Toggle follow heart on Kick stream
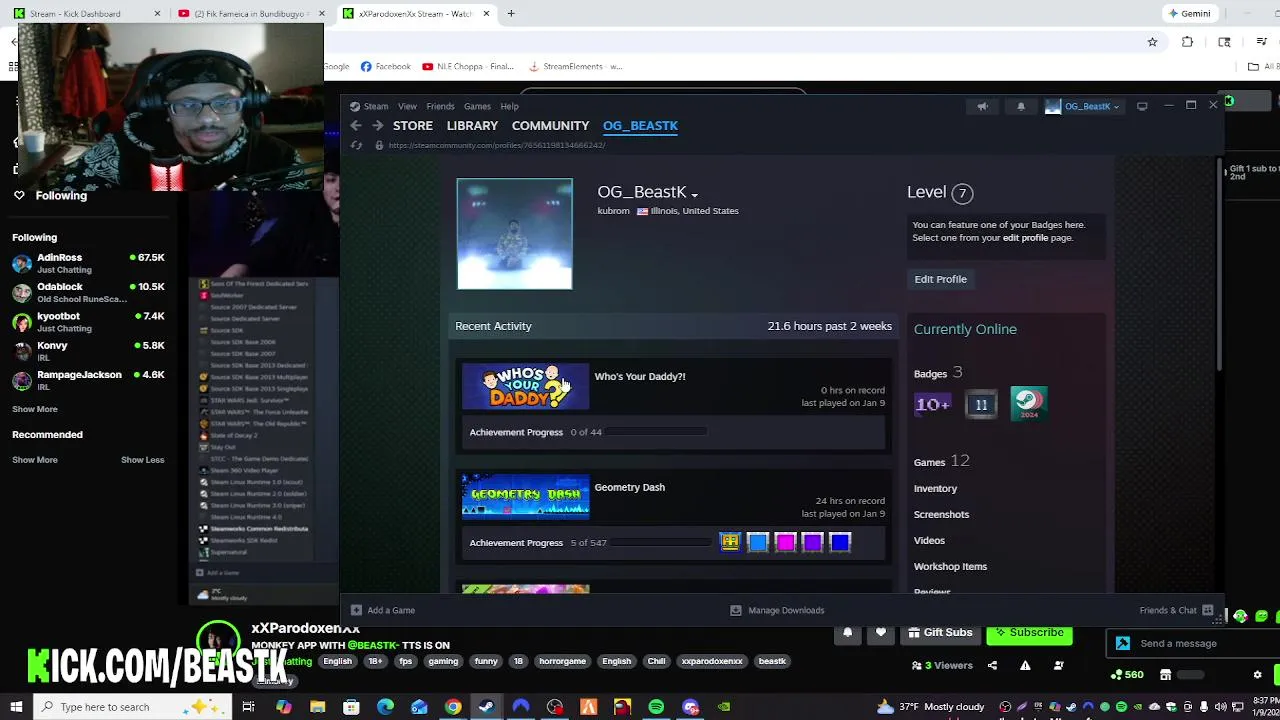Screen dimensions: 1280x720 point(881,633)
